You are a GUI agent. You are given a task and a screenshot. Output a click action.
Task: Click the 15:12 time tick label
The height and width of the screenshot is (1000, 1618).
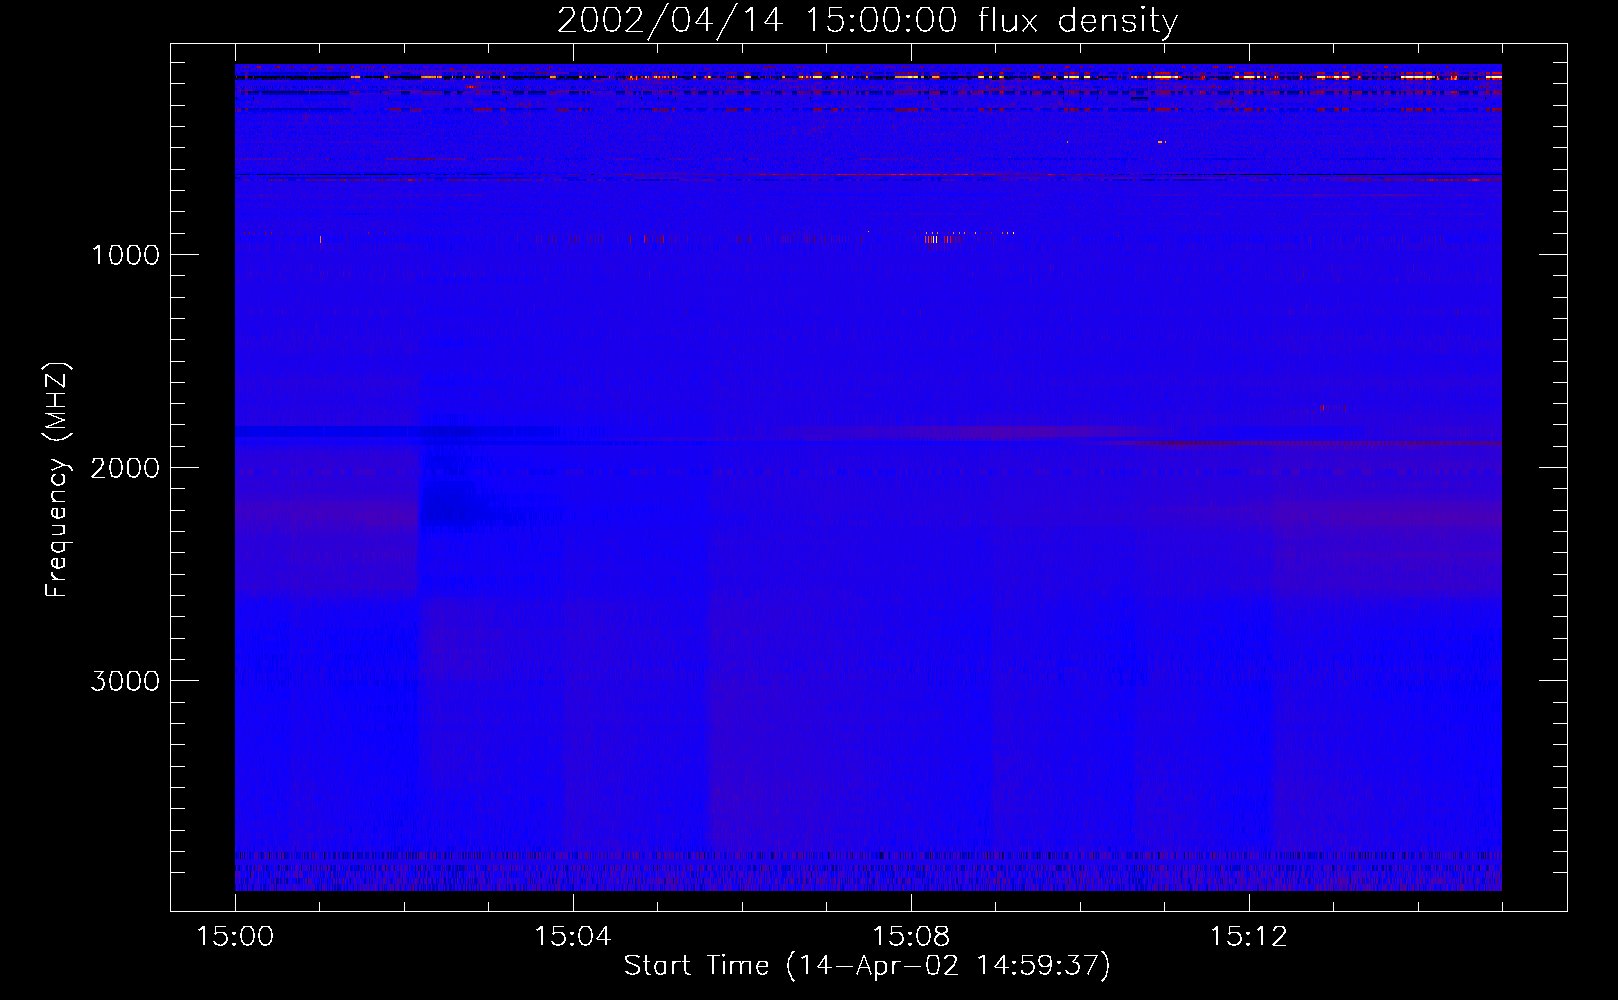(1248, 937)
